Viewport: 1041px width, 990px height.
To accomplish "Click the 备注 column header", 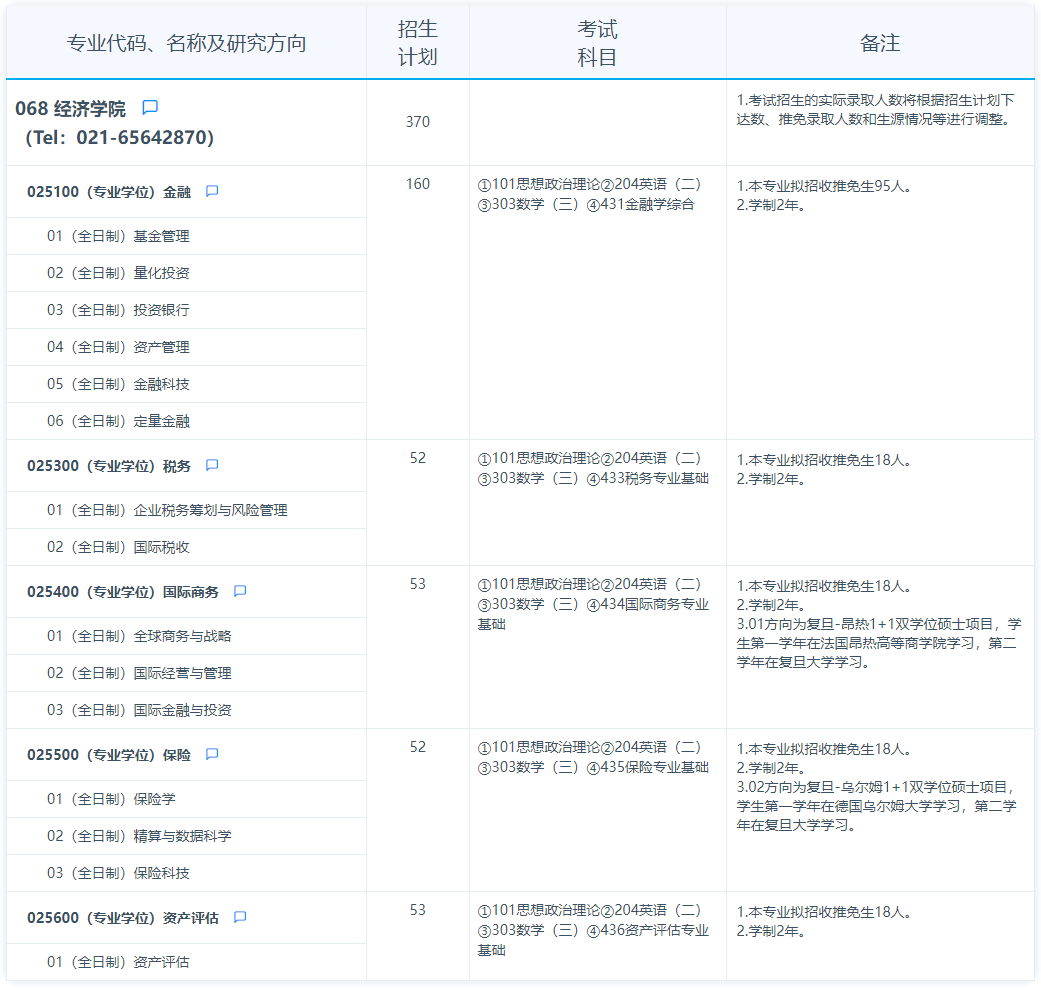I will coord(880,43).
